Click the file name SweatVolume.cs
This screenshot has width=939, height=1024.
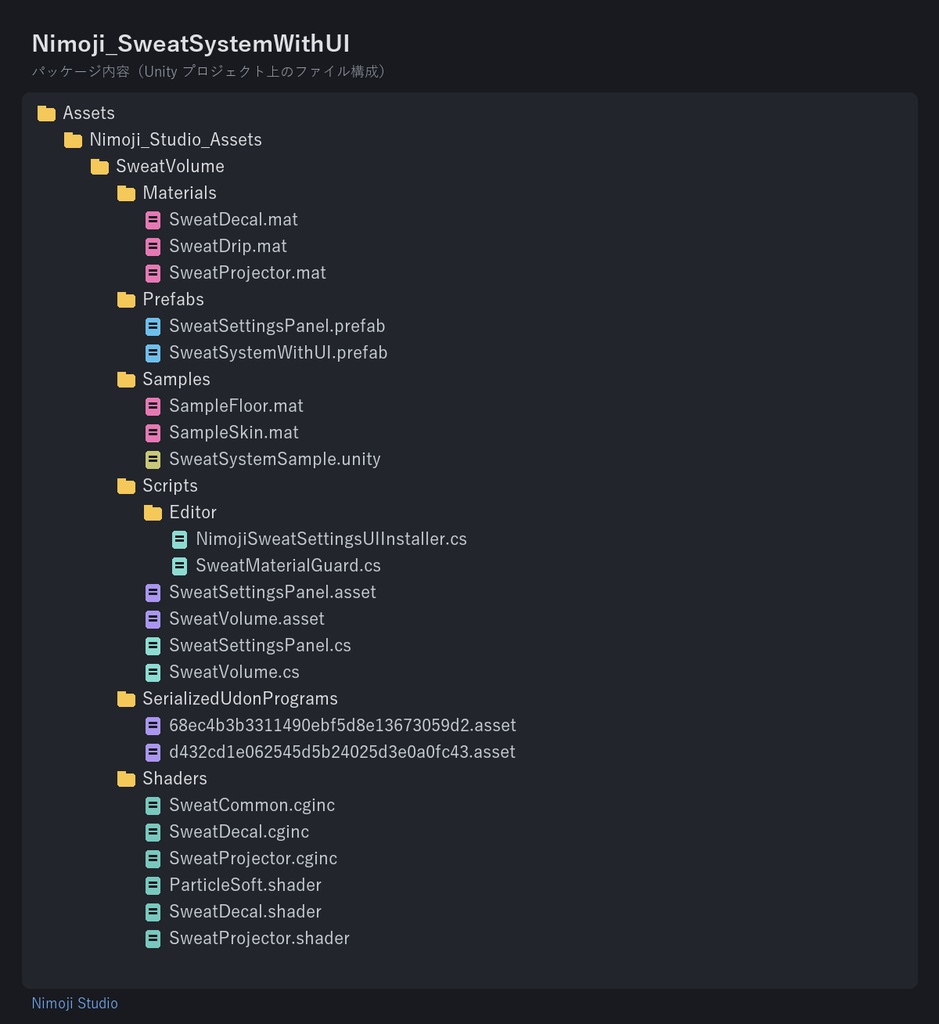[234, 672]
